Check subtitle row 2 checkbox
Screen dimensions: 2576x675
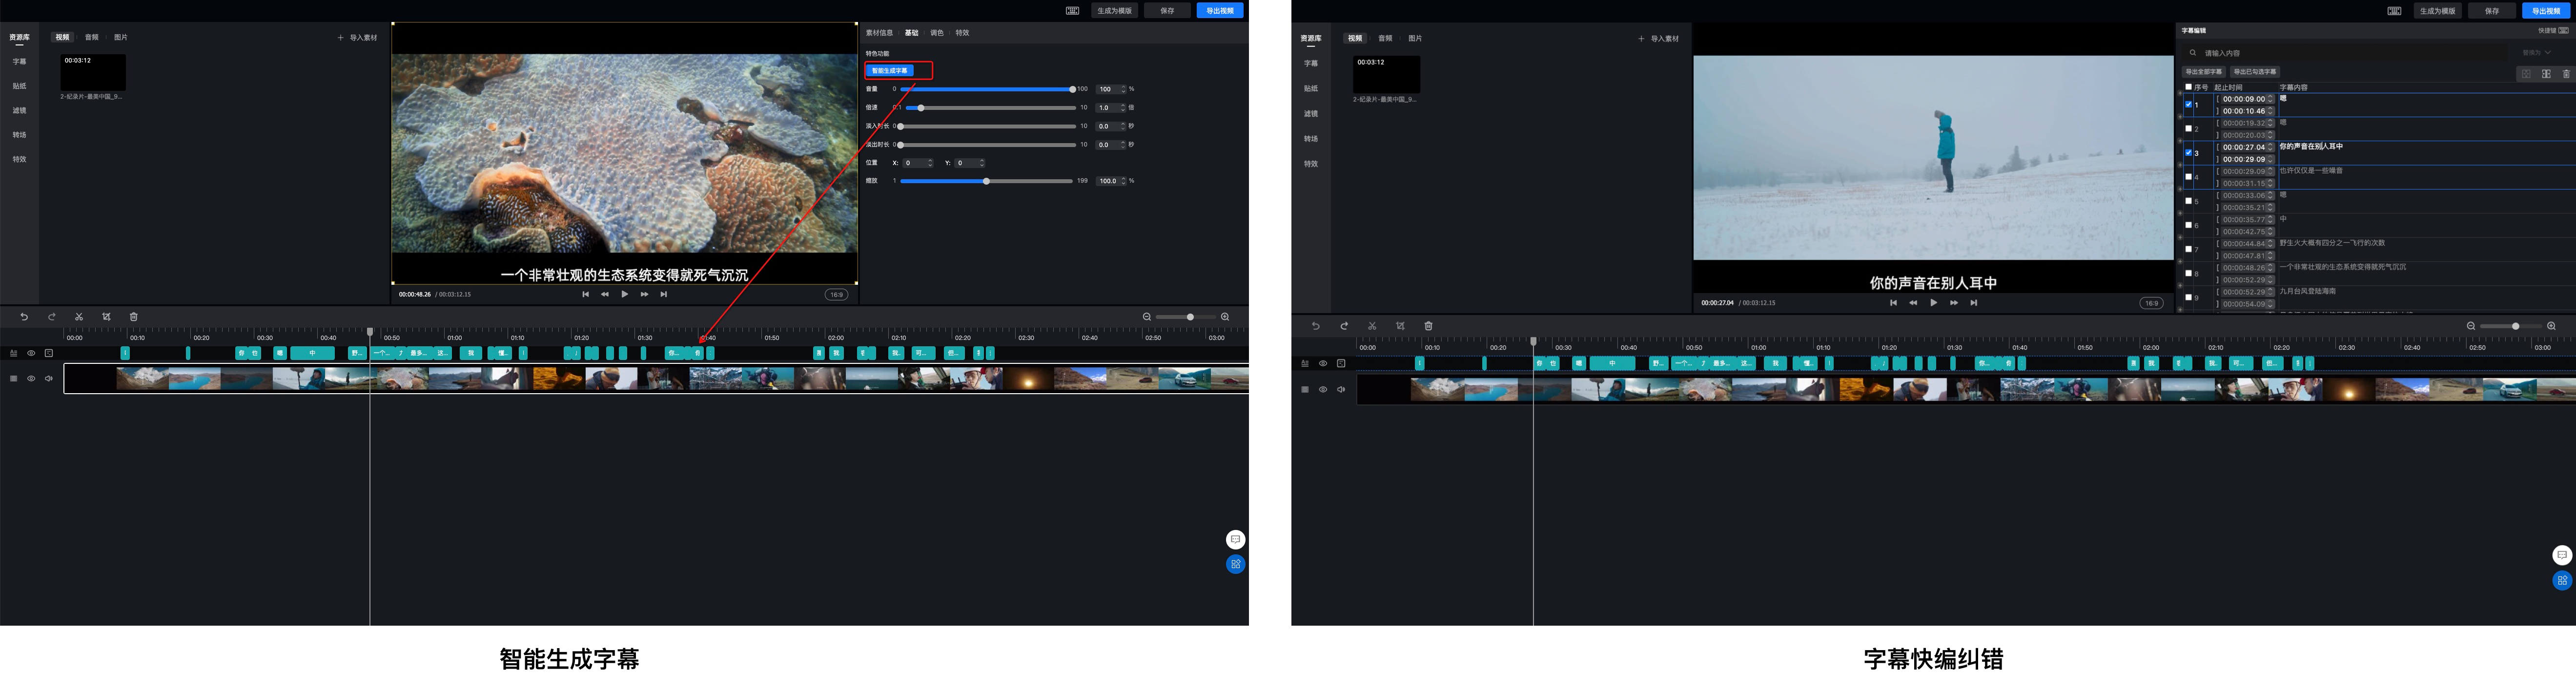point(2188,128)
